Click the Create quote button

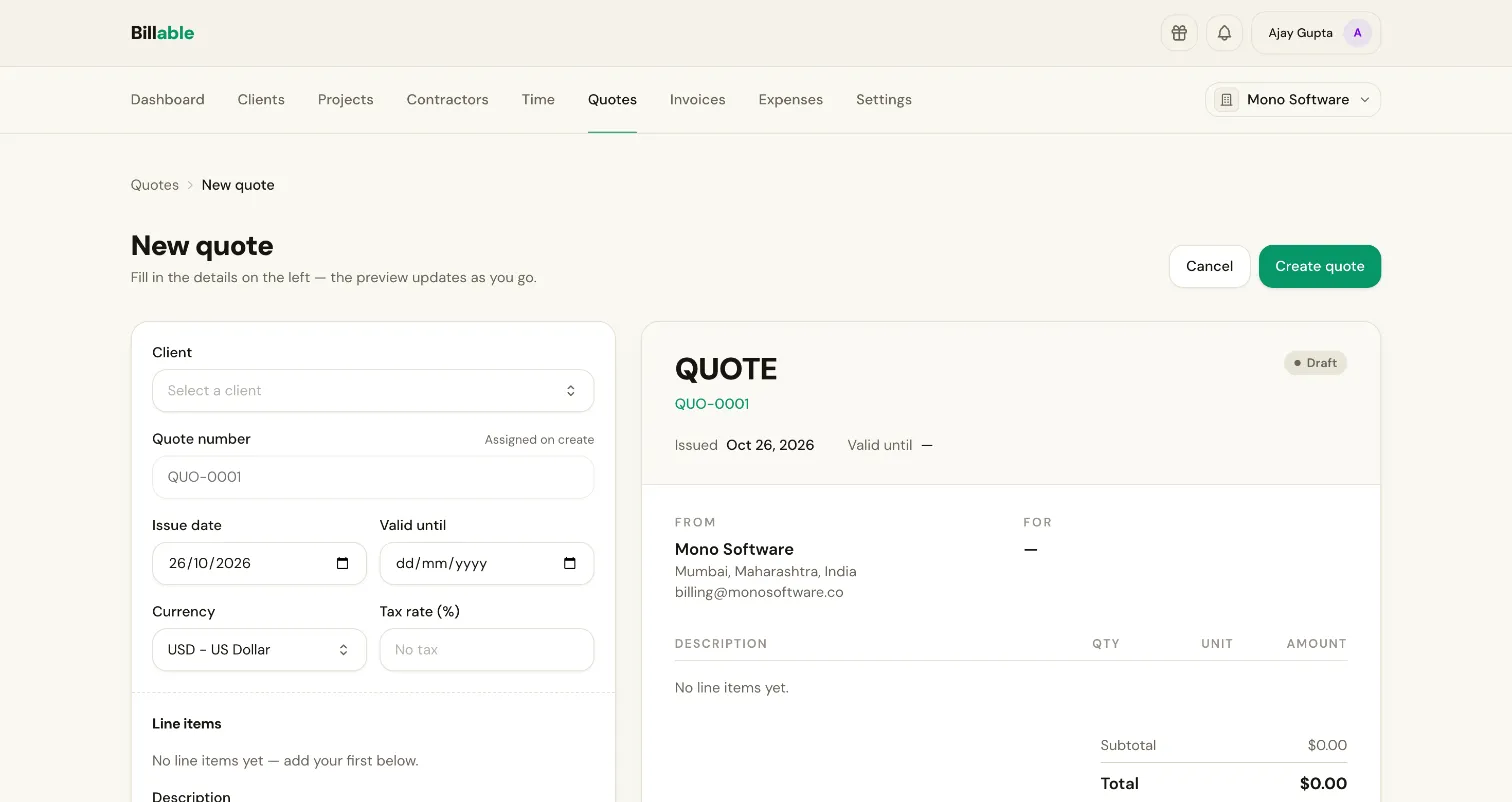1320,266
